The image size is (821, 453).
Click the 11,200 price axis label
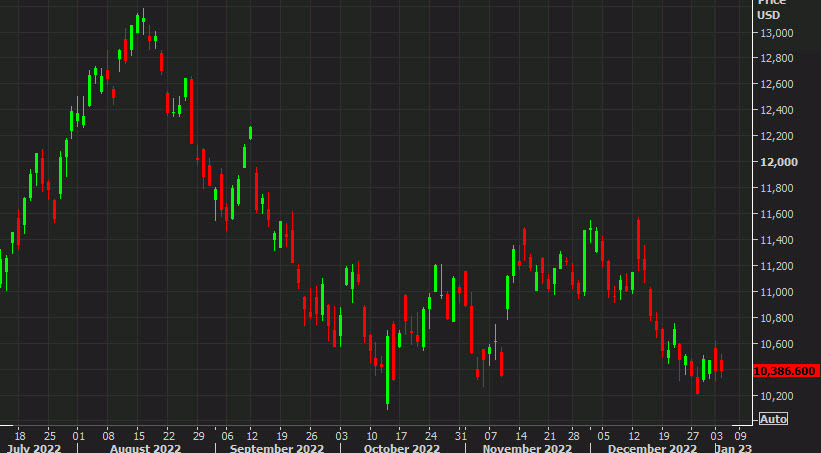(776, 266)
